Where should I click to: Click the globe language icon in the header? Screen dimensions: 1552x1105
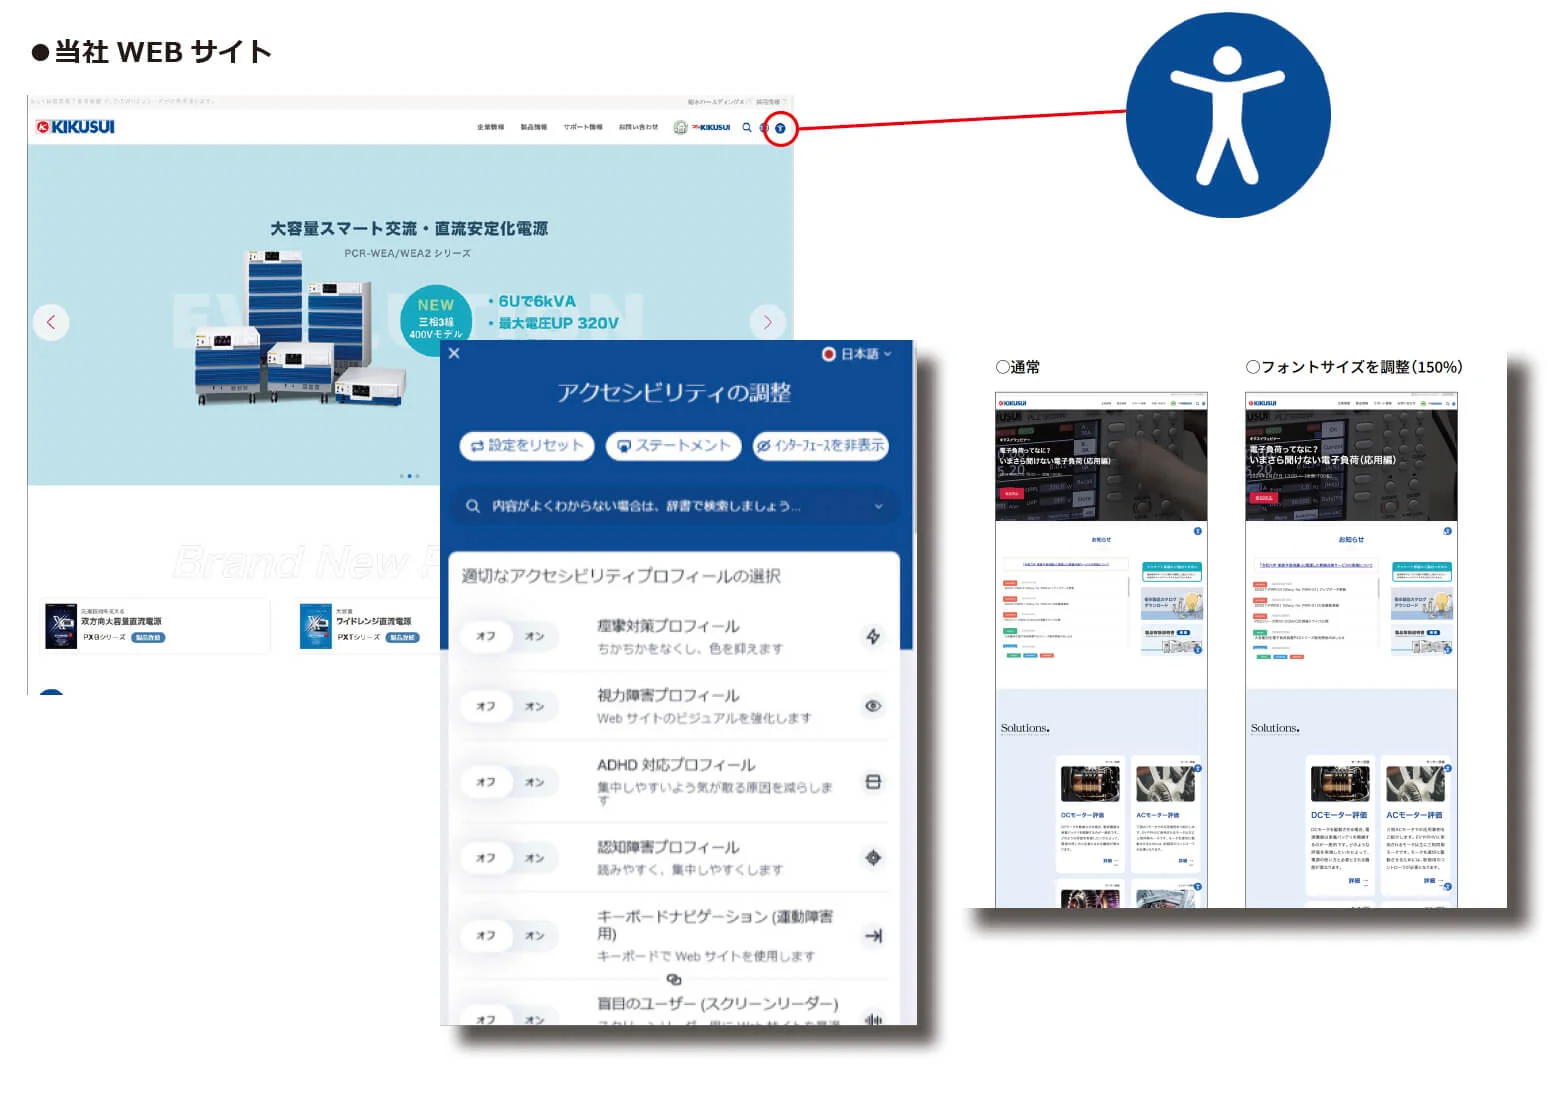(x=764, y=128)
